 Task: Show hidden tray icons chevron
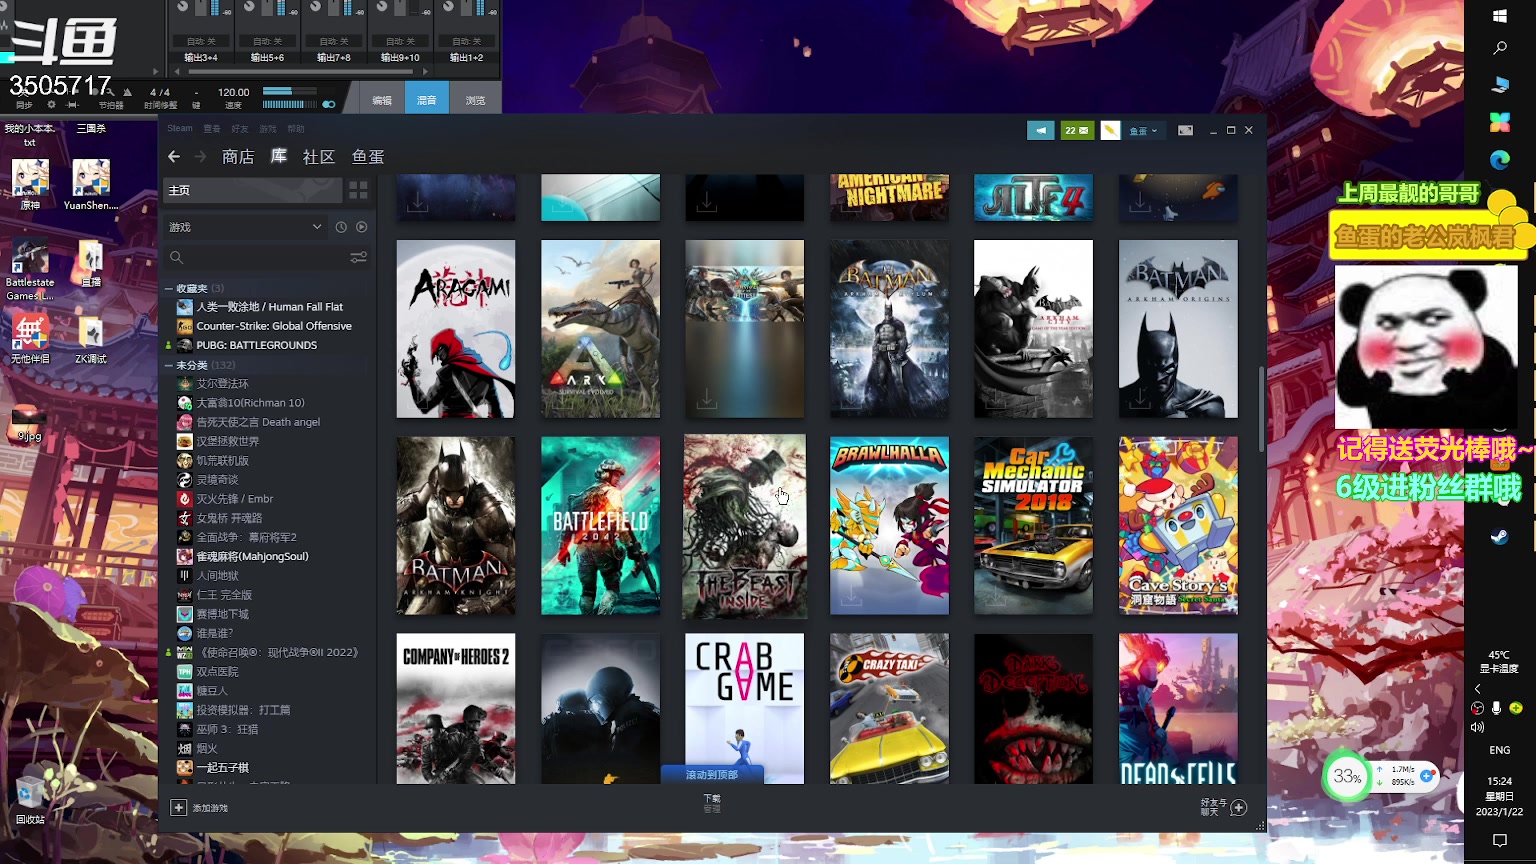pos(1477,689)
